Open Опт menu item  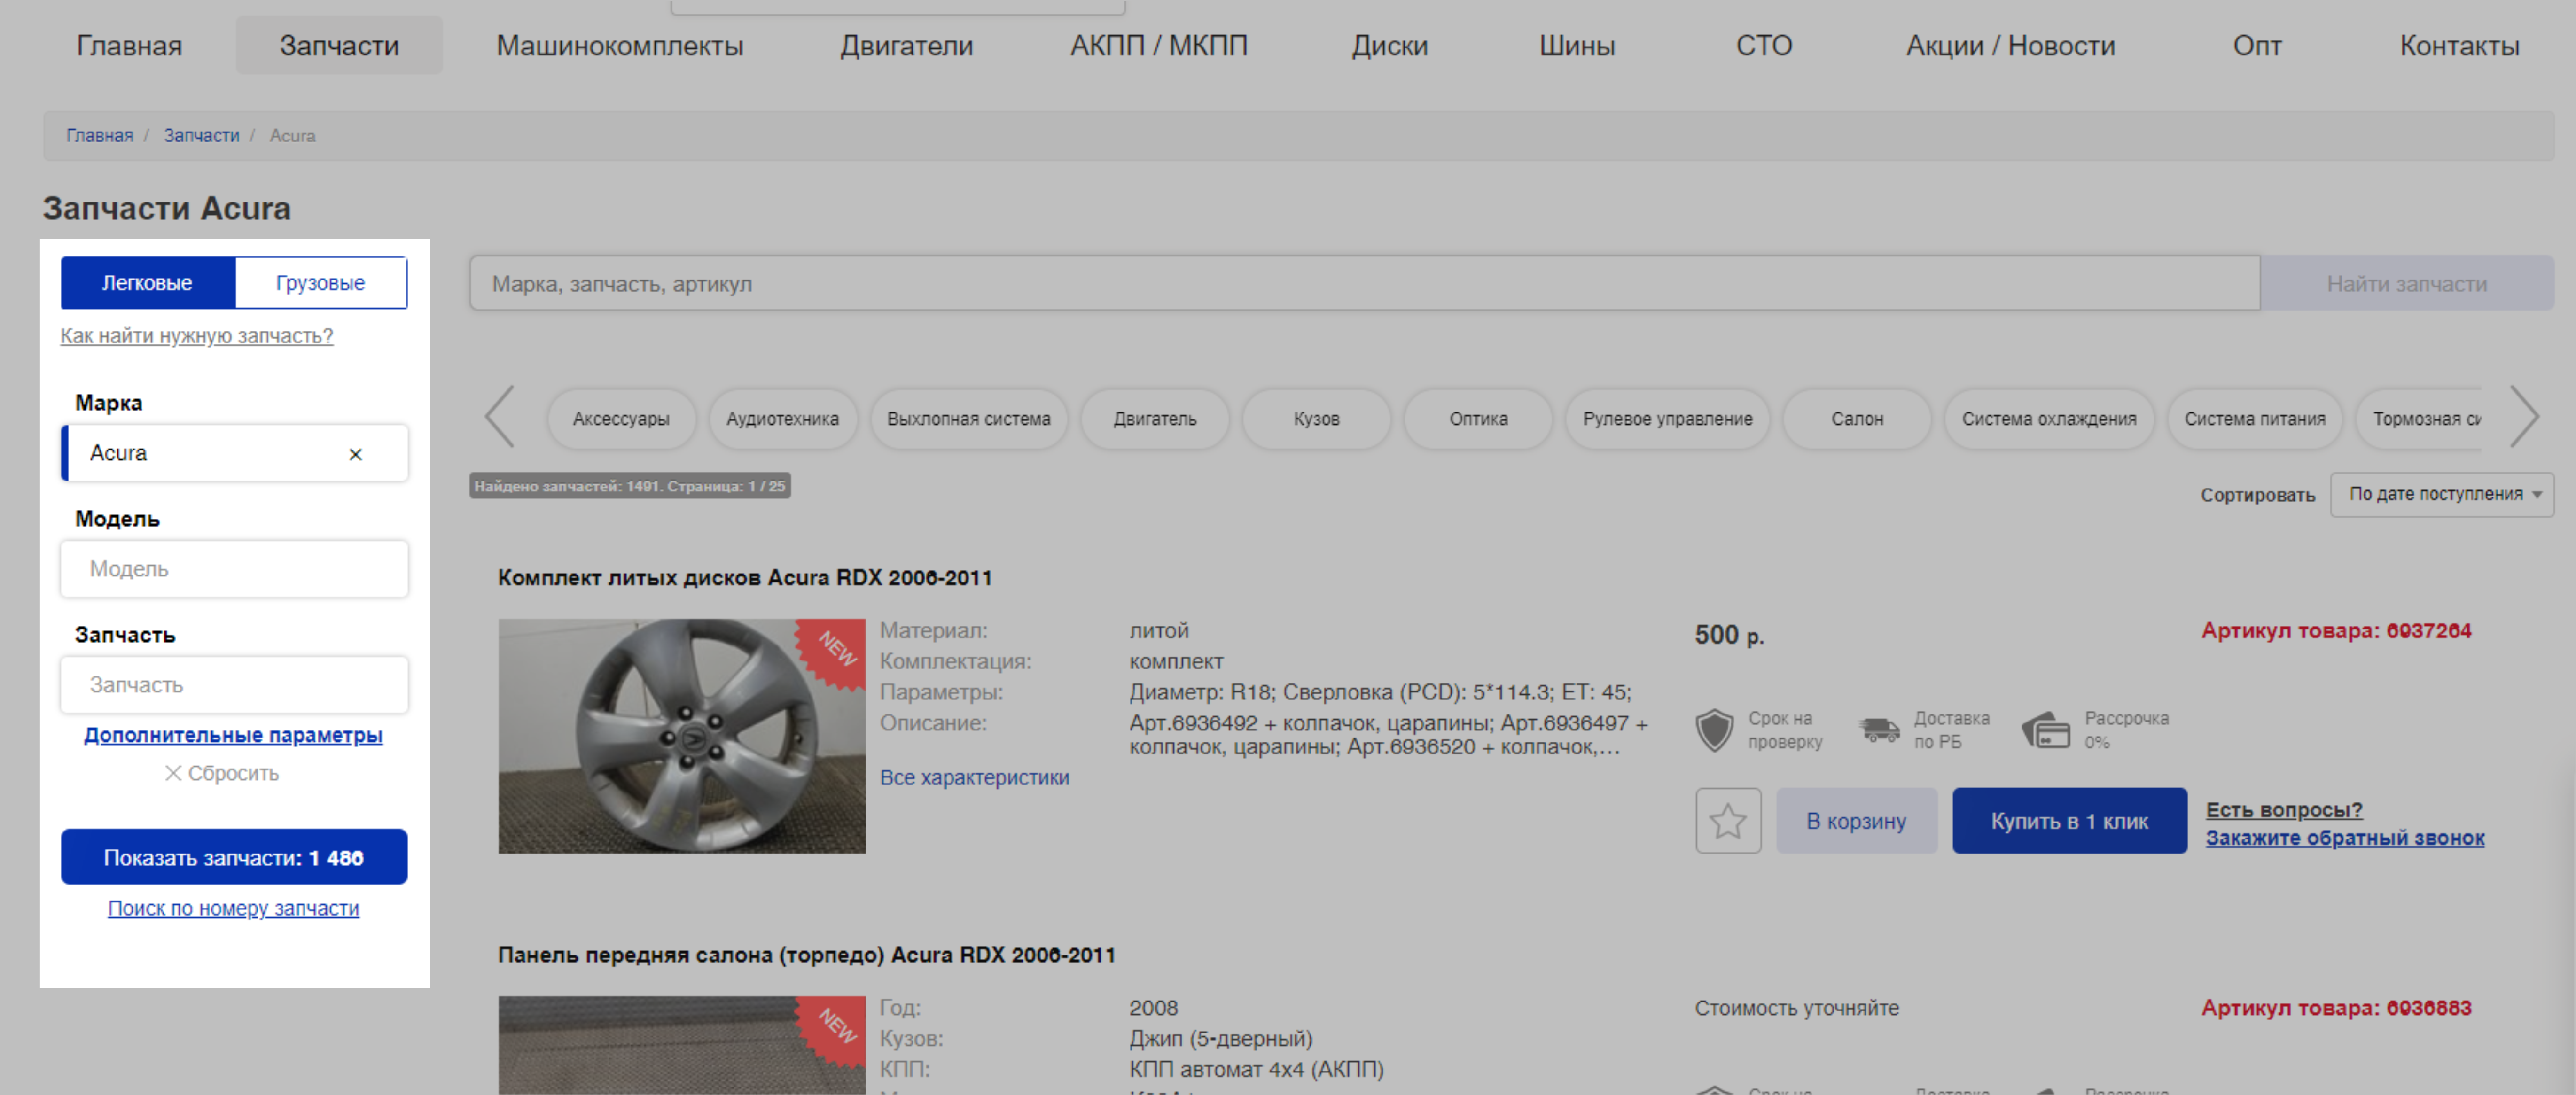(x=2257, y=45)
